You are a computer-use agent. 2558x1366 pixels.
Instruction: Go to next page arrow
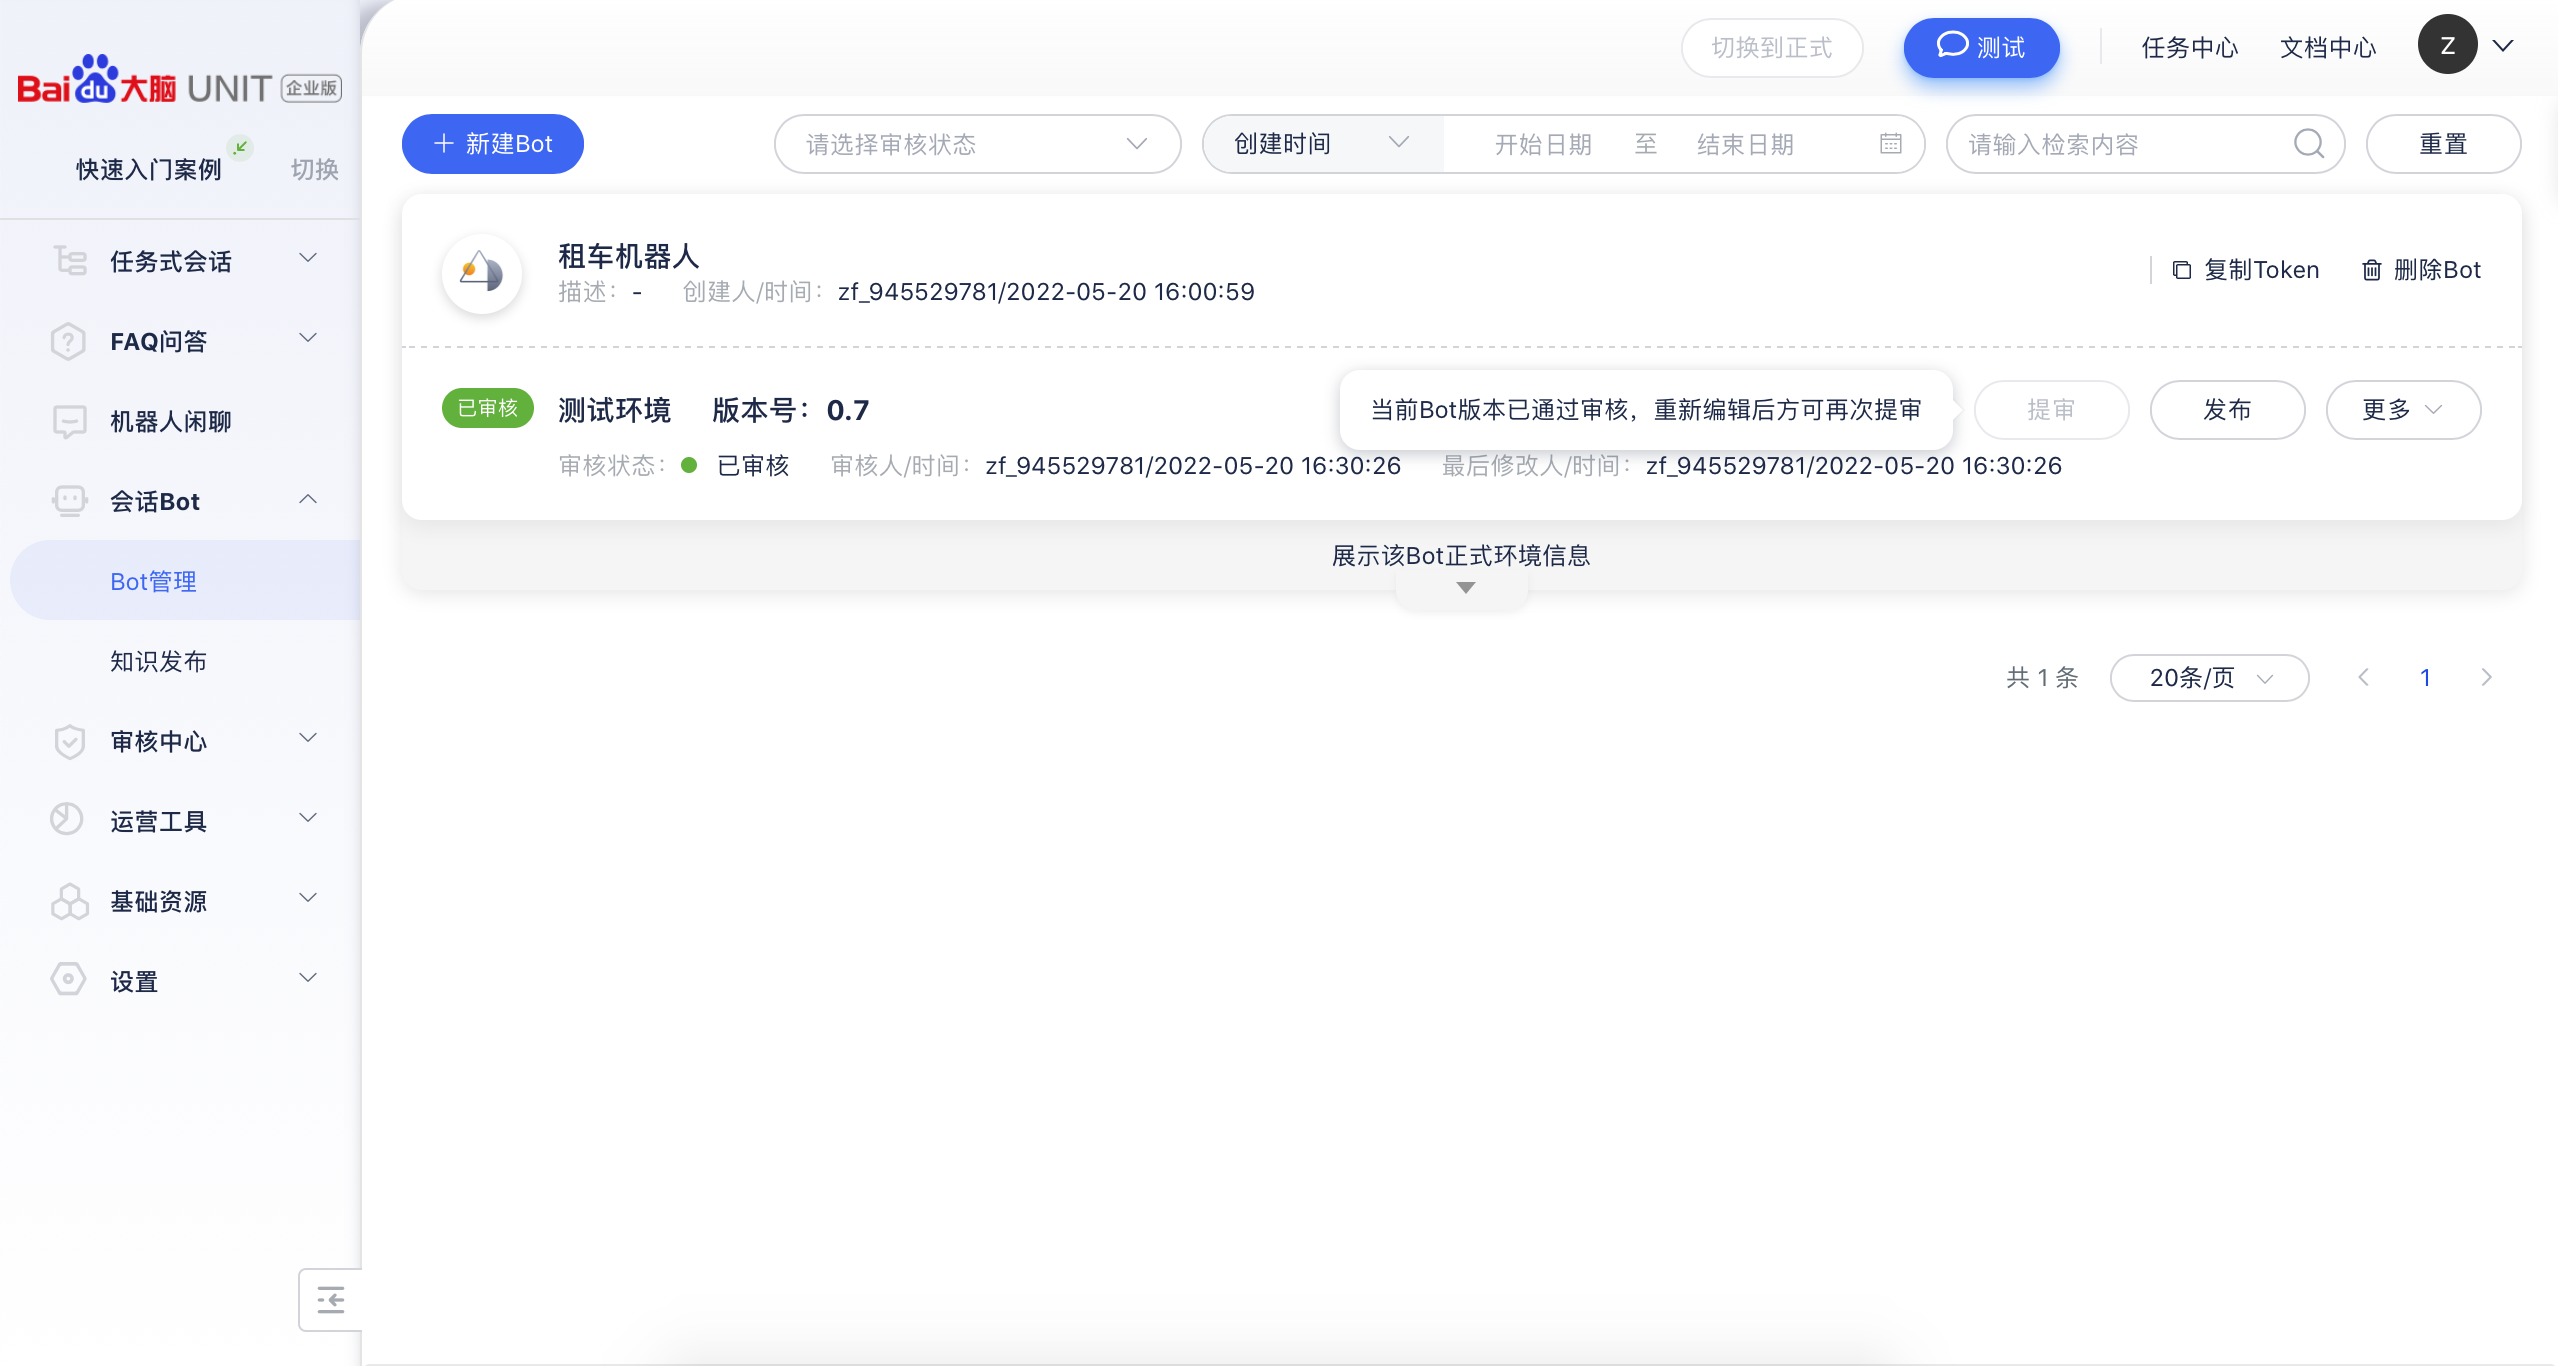[x=2486, y=678]
